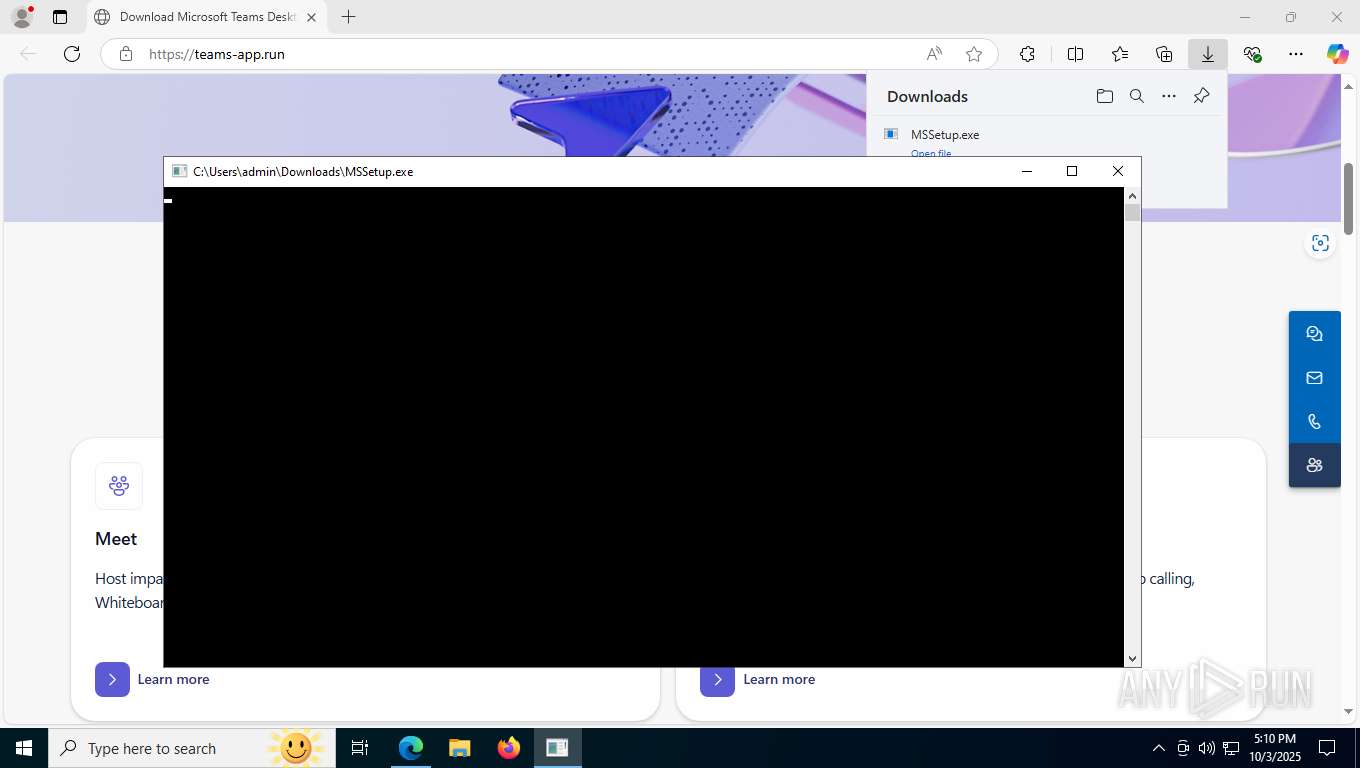Open Split screen icon
Screen dimensions: 1360x768
pyautogui.click(x=1076, y=54)
